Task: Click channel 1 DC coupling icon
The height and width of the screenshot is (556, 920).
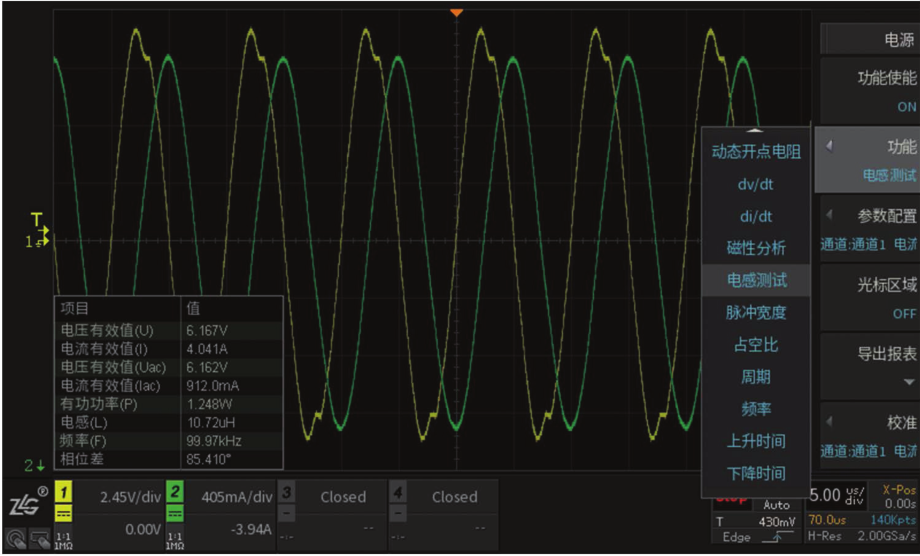Action: pos(63,513)
